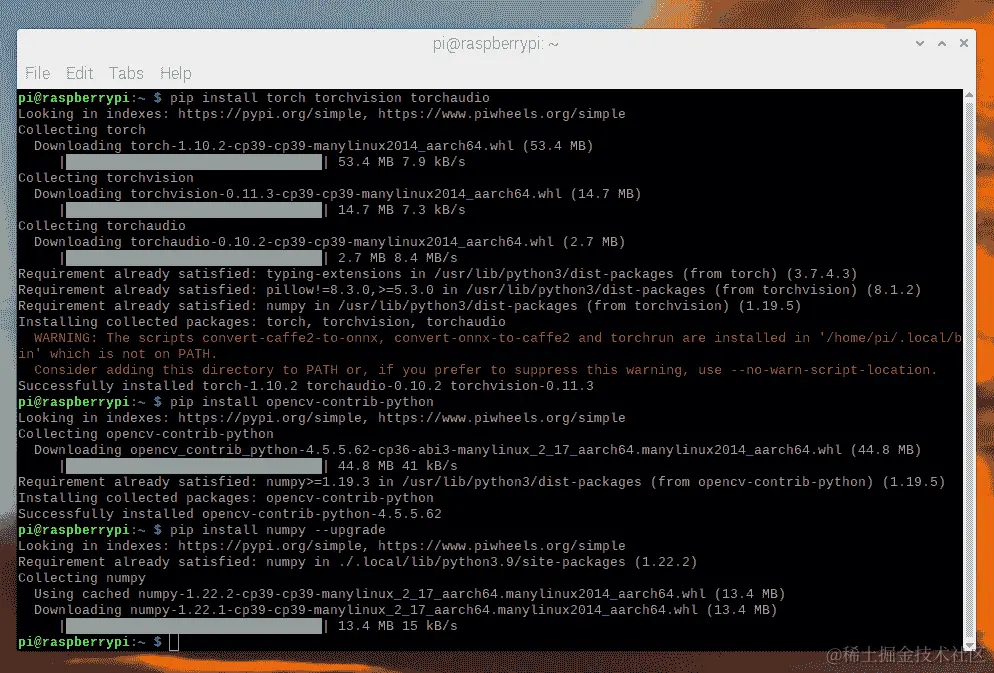
Task: Click 'Collecting torchvision' line
Action: [106, 178]
